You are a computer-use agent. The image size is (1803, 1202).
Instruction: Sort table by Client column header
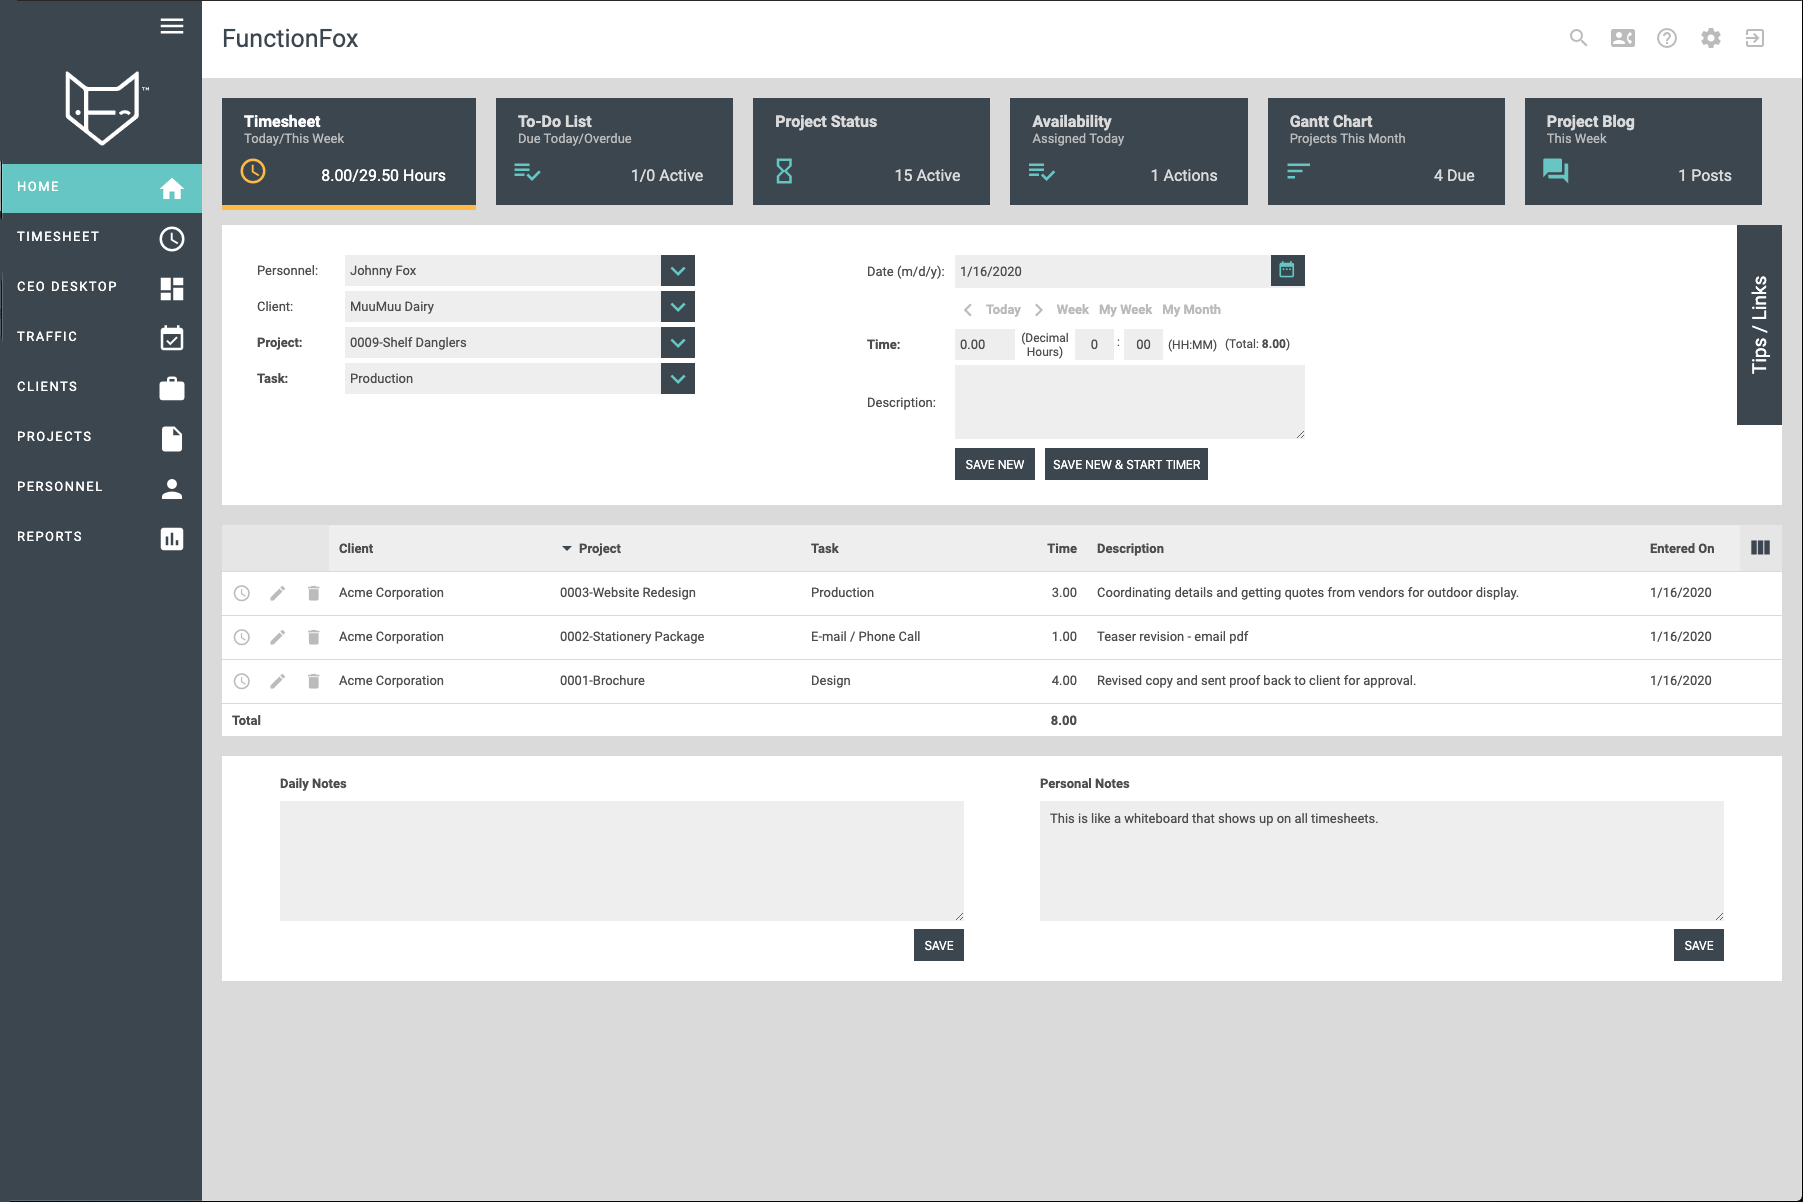pyautogui.click(x=356, y=548)
